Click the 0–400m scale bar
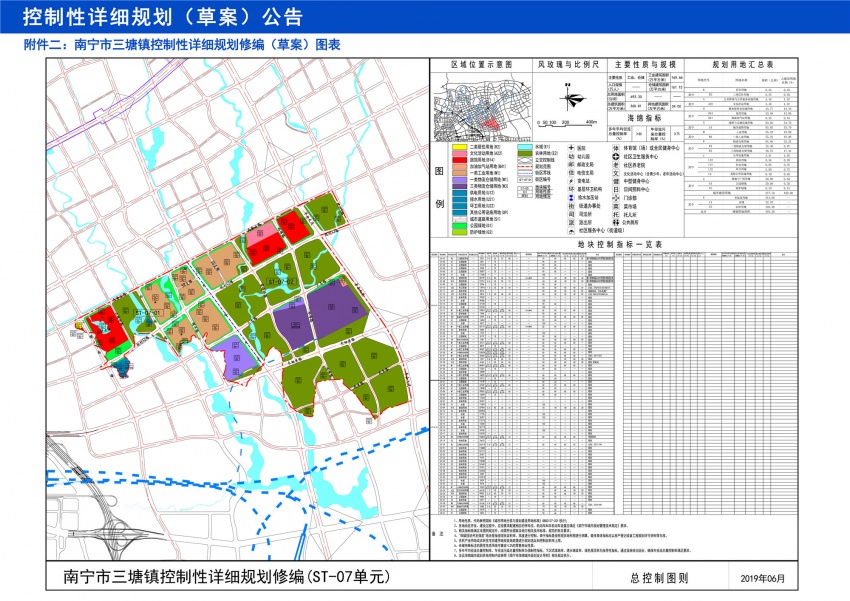Image resolution: width=850 pixels, height=601 pixels. click(567, 123)
